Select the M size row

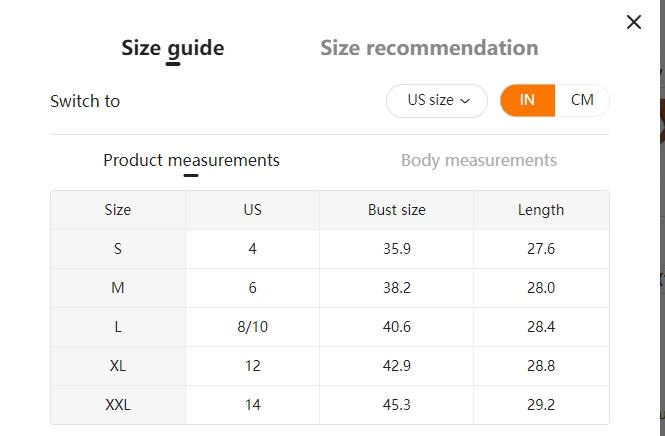330,288
